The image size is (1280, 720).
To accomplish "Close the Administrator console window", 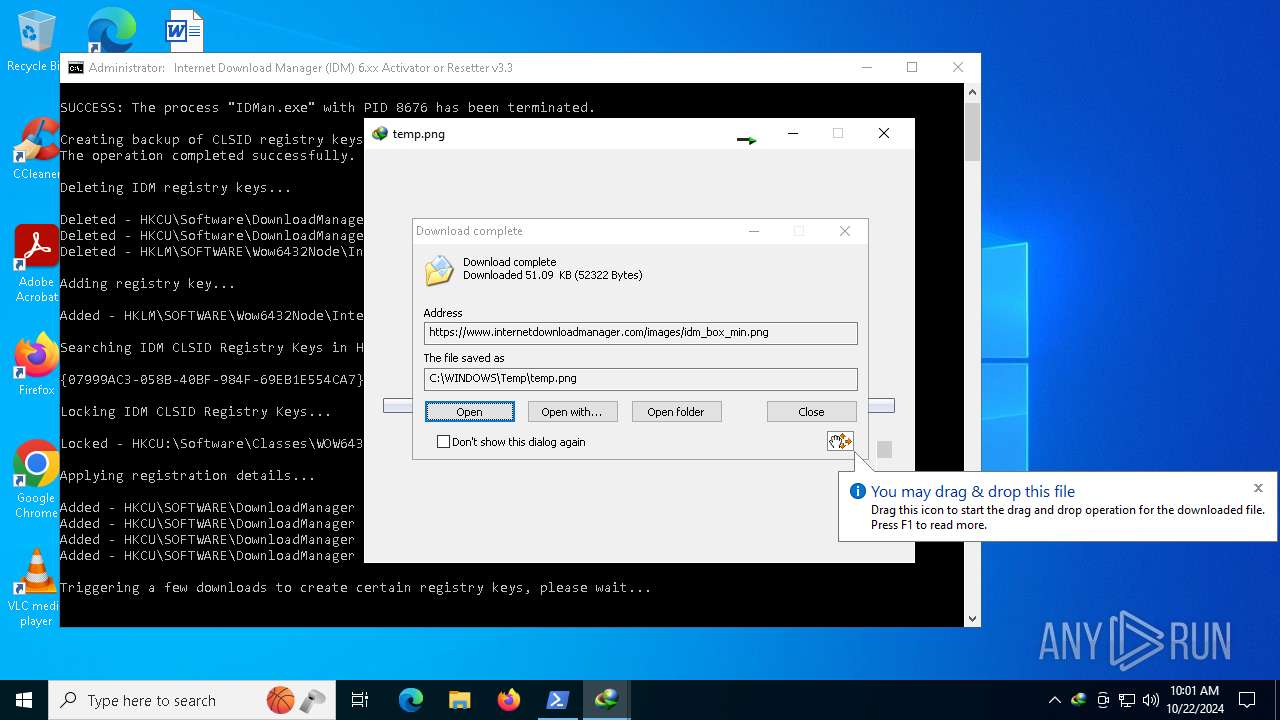I will click(x=958, y=67).
